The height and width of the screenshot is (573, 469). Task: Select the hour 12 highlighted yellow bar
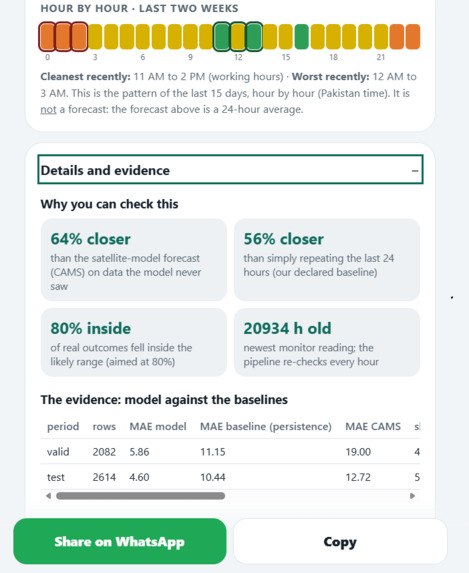click(238, 37)
